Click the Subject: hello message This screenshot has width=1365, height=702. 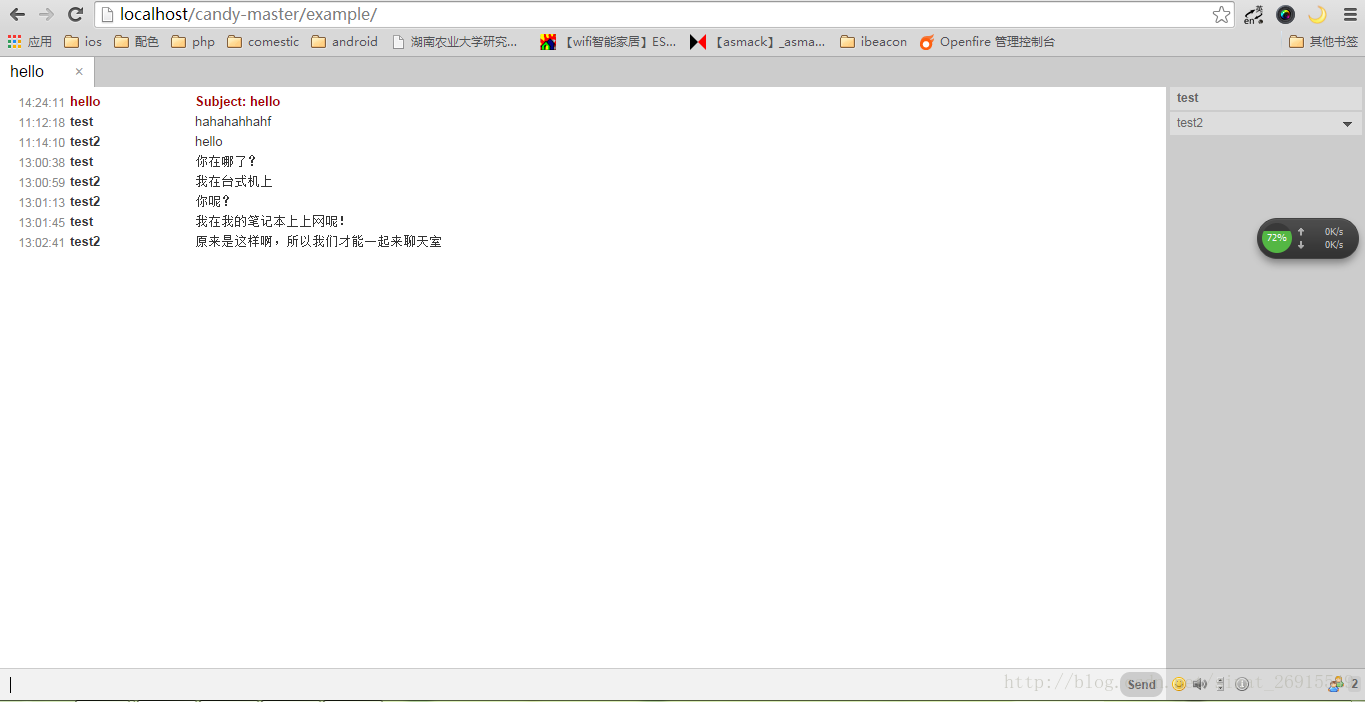(x=238, y=102)
